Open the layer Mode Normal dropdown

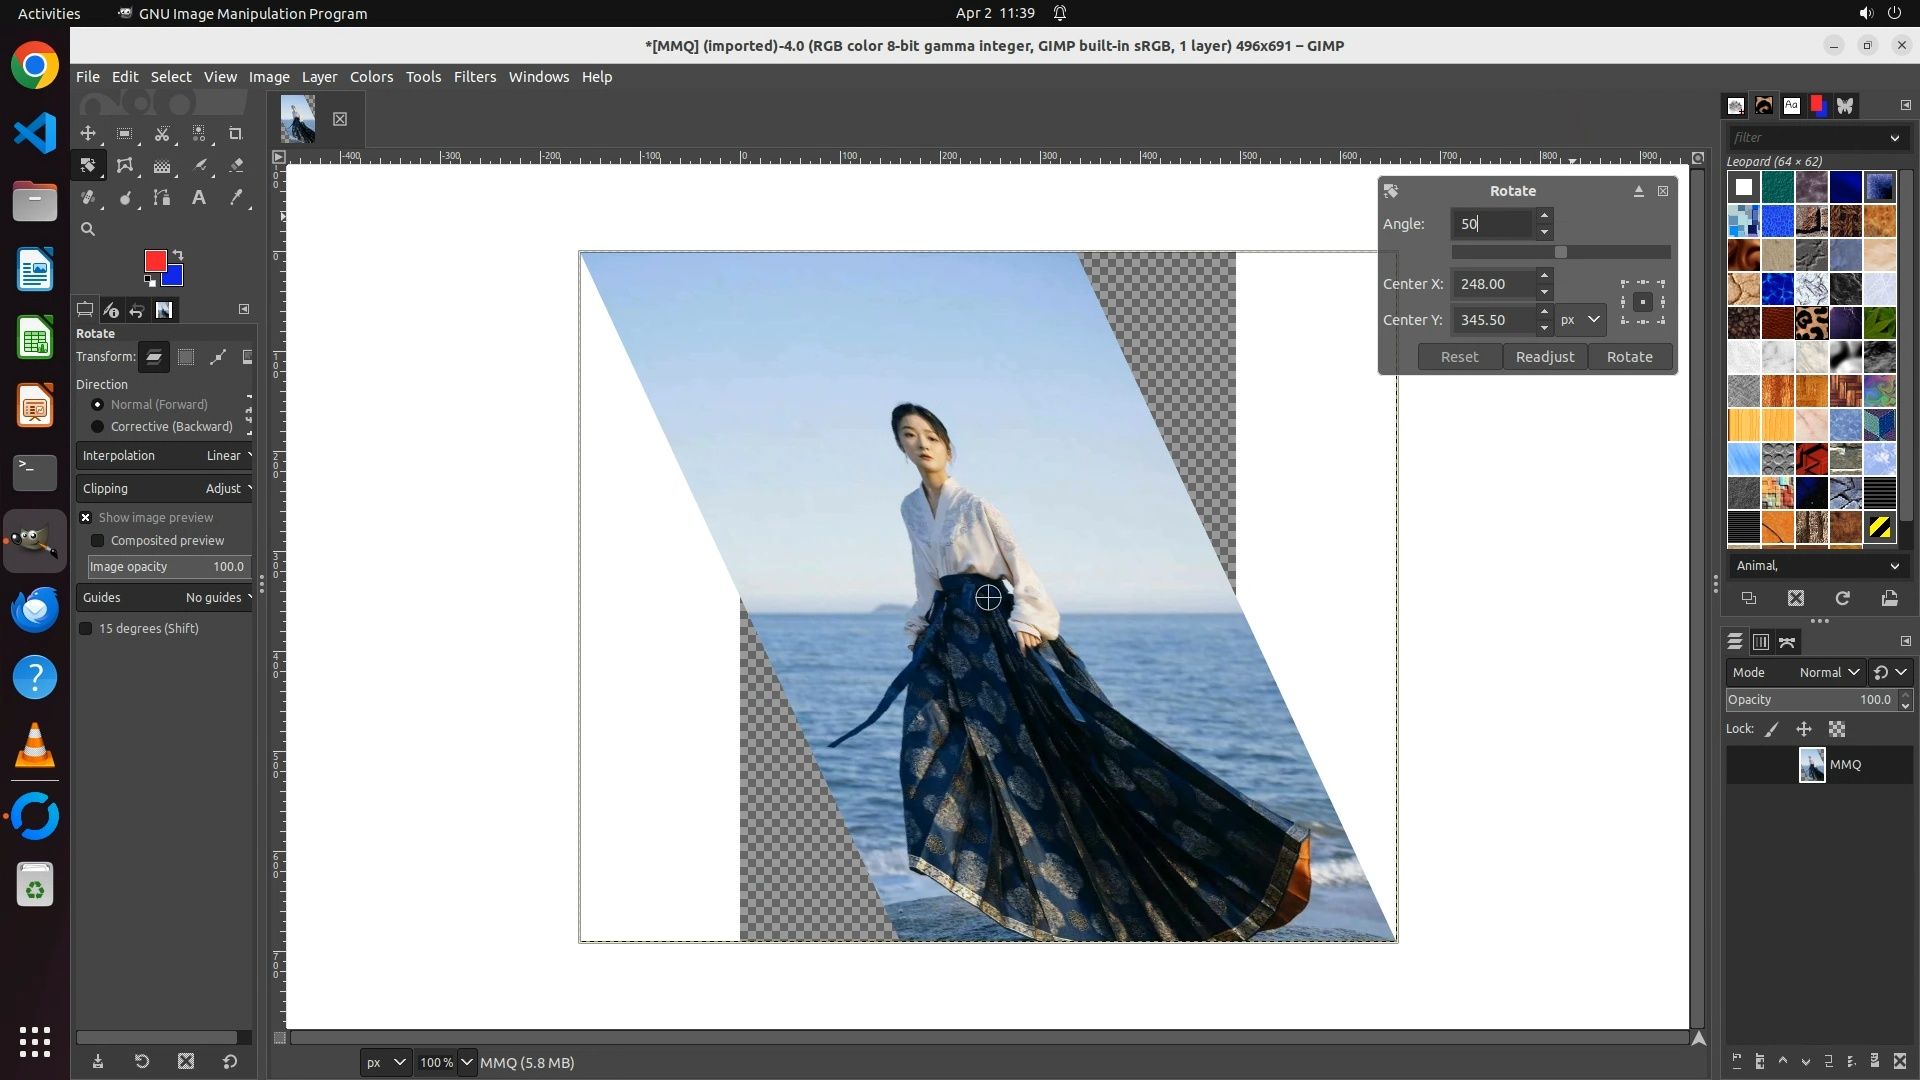click(x=1828, y=673)
